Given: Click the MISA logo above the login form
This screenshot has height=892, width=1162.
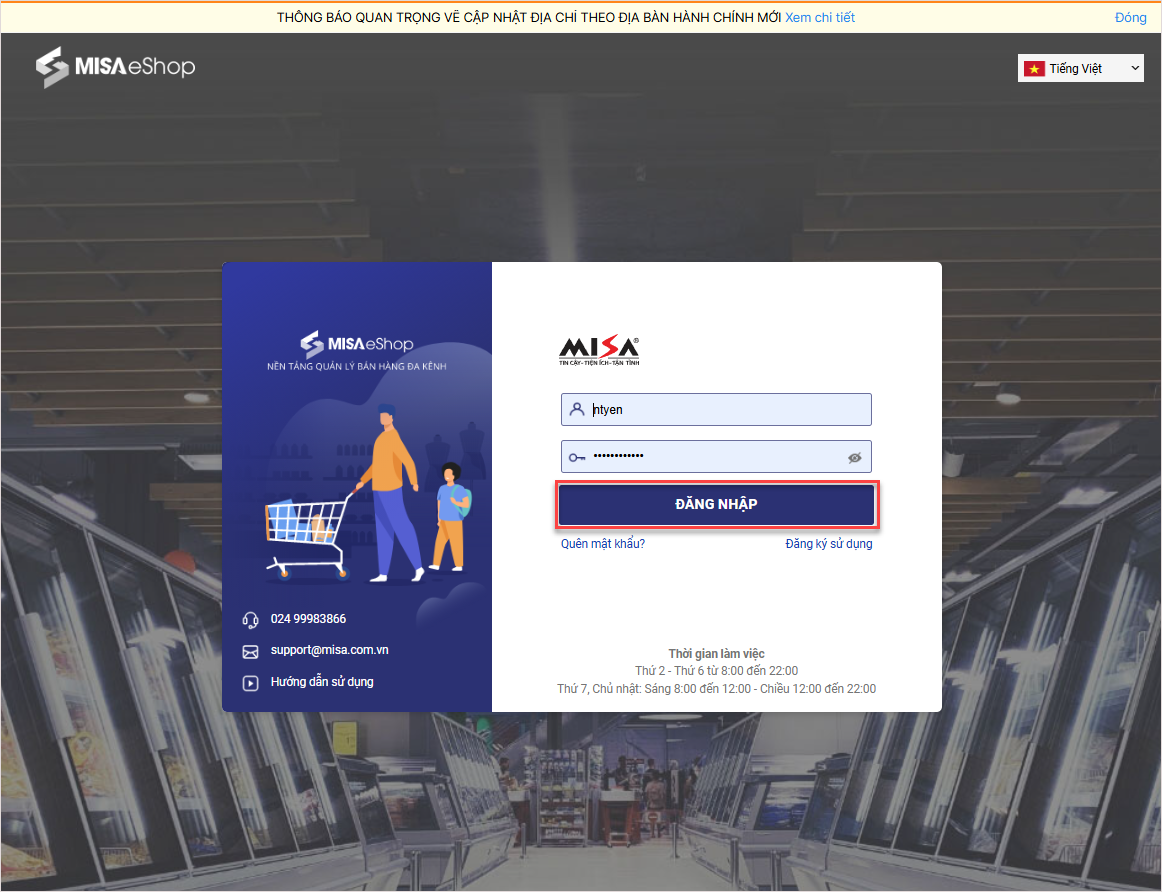Looking at the screenshot, I should [x=599, y=350].
